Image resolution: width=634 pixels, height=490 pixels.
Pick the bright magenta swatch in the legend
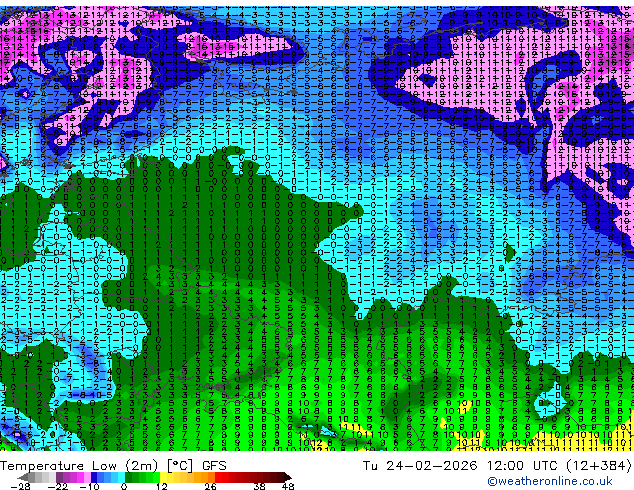tap(80, 477)
